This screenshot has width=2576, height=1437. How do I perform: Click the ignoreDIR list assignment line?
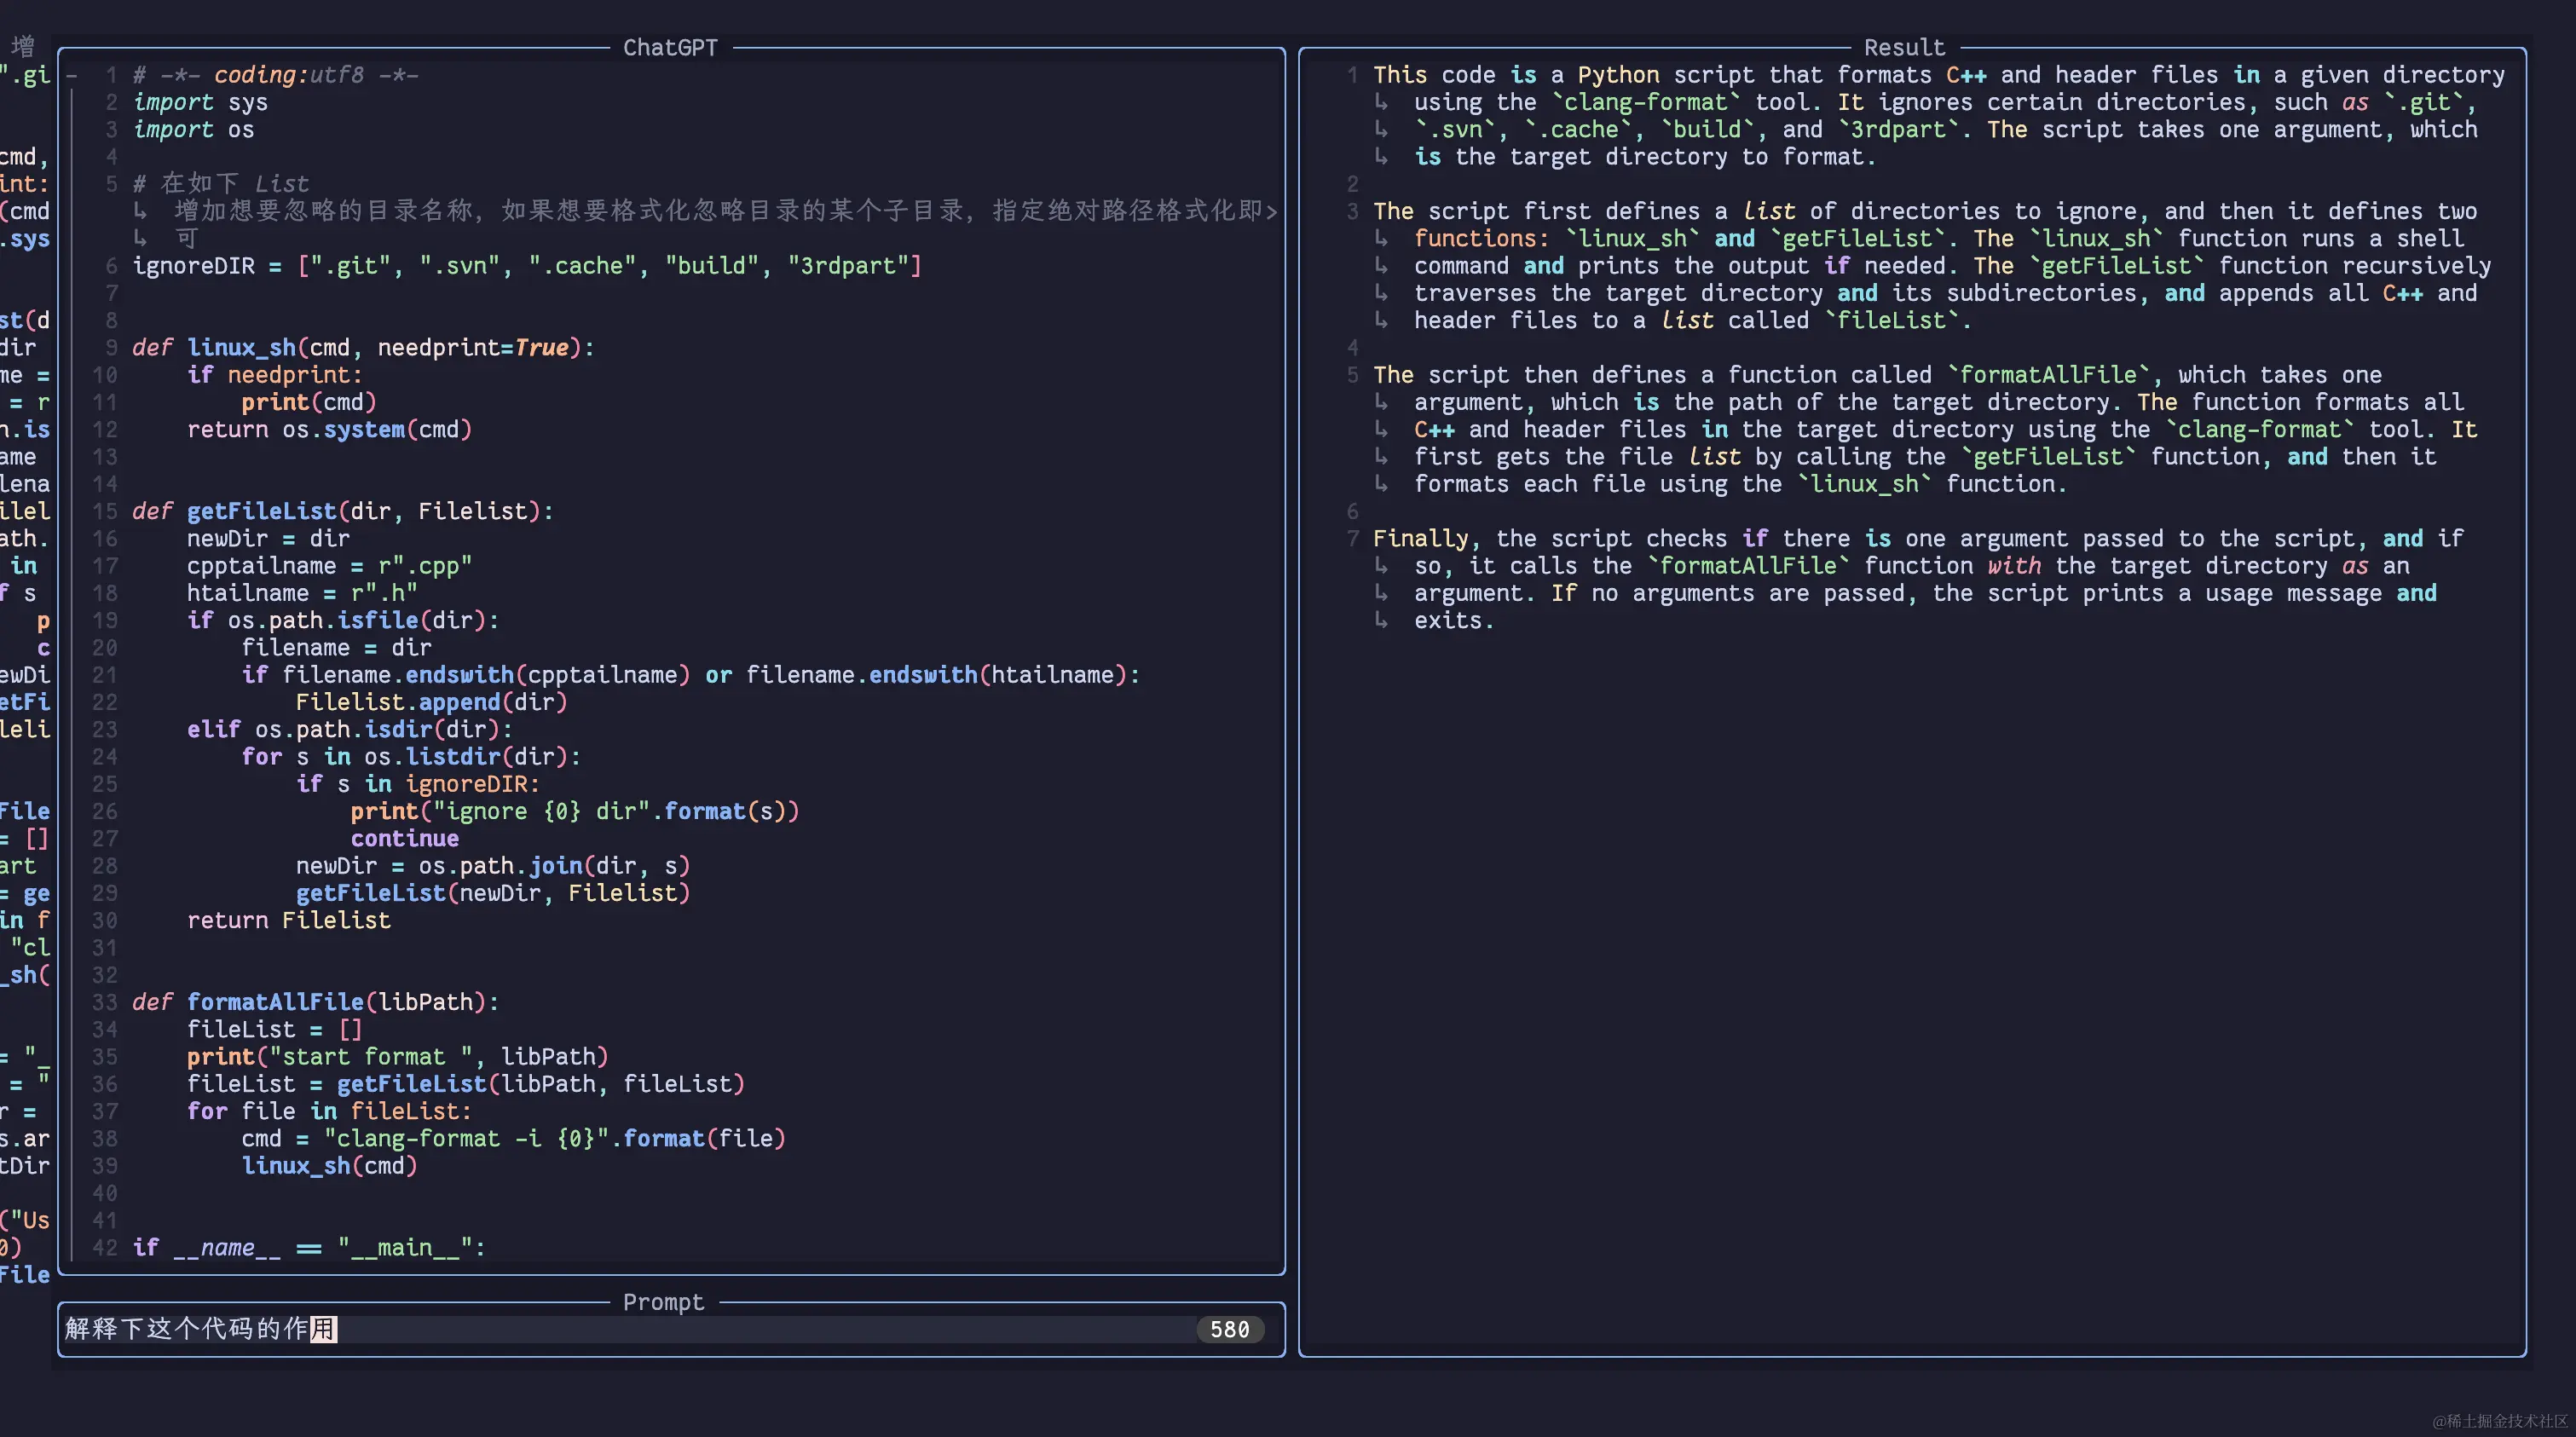[527, 266]
